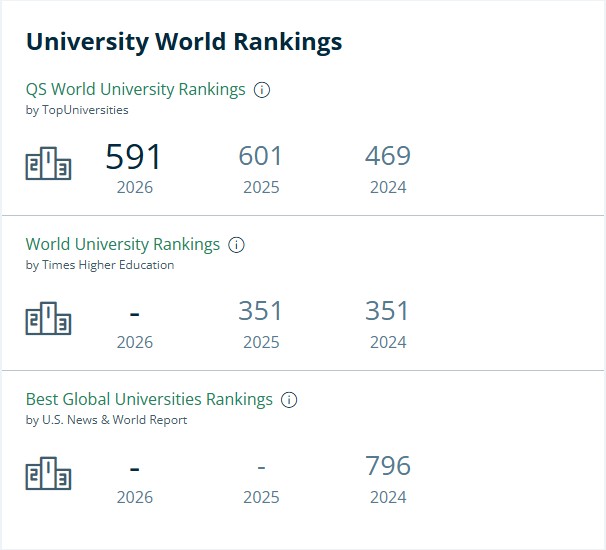606x550 pixels.
Task: Select QS 2025 rank 601
Action: 260,156
